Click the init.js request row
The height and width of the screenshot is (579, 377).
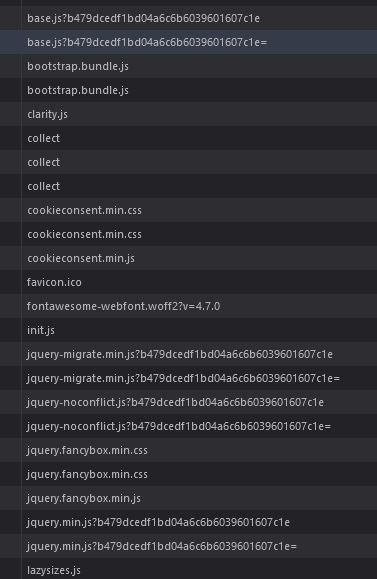(188, 330)
